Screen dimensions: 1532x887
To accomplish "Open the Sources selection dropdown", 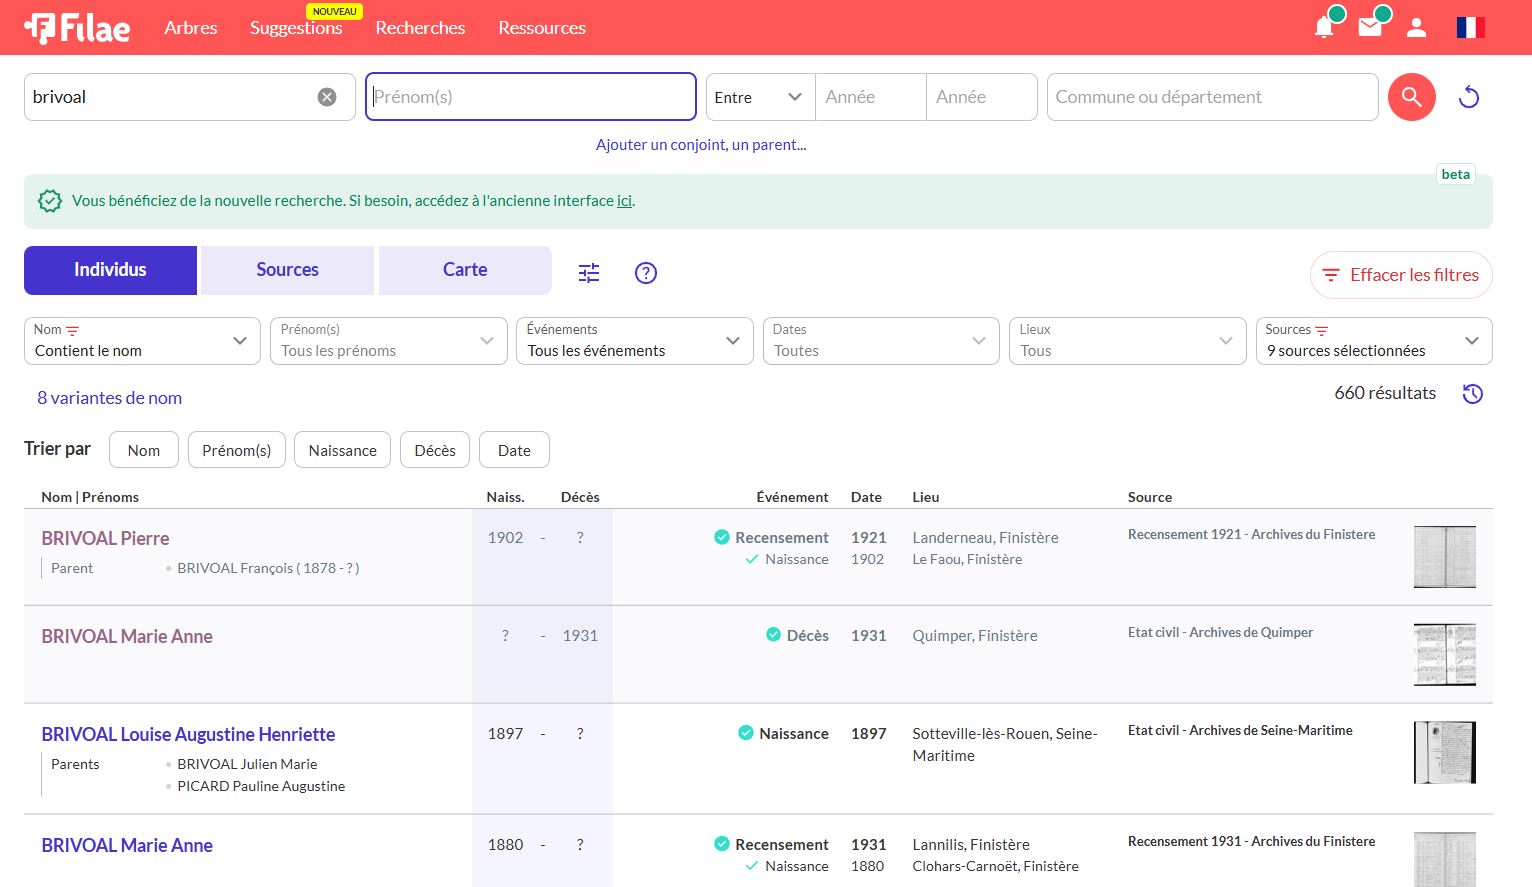I will pos(1373,341).
